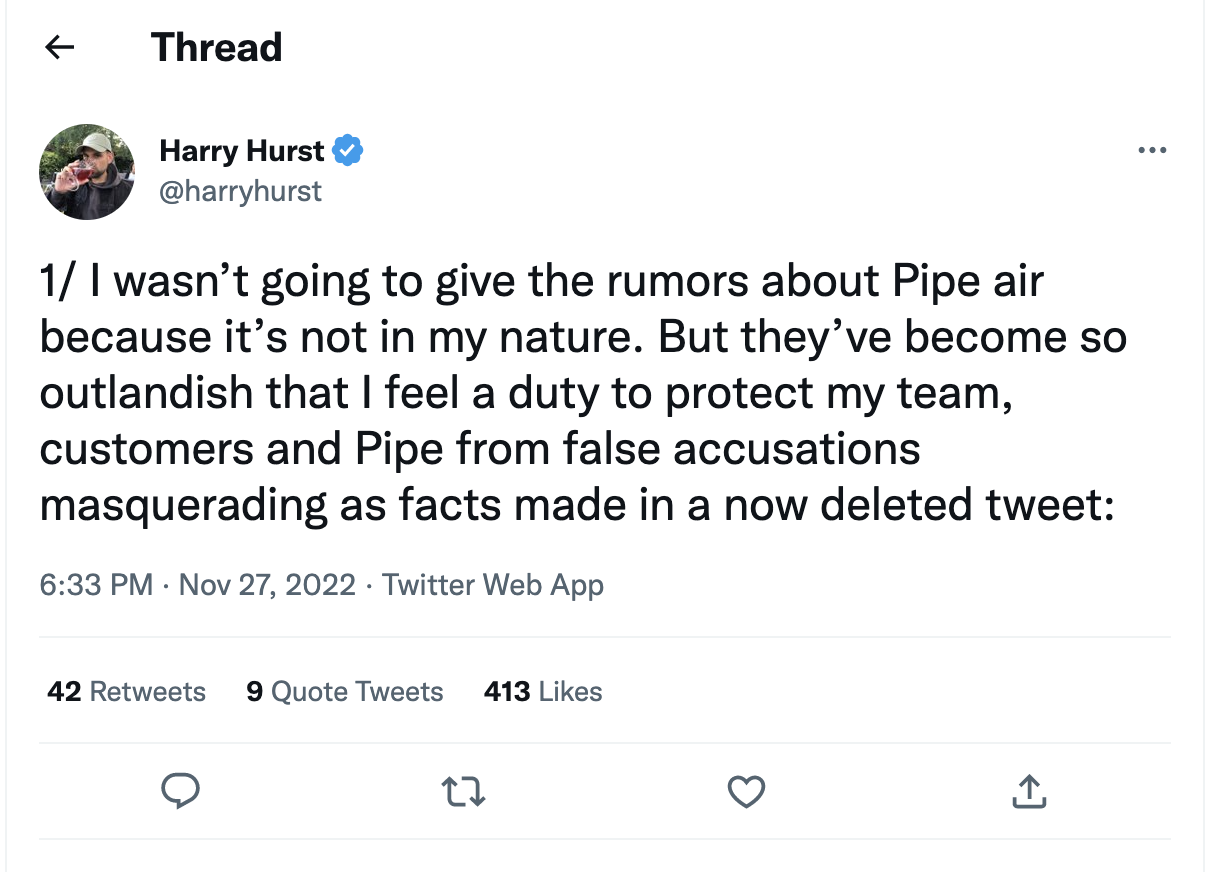
Task: Open the 9 Quote Tweets list
Action: pos(344,691)
